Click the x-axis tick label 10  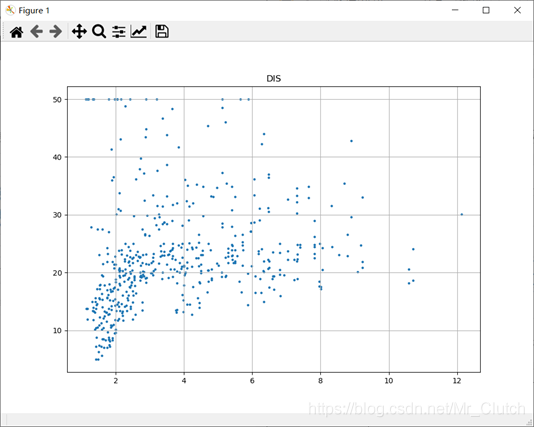coord(389,381)
